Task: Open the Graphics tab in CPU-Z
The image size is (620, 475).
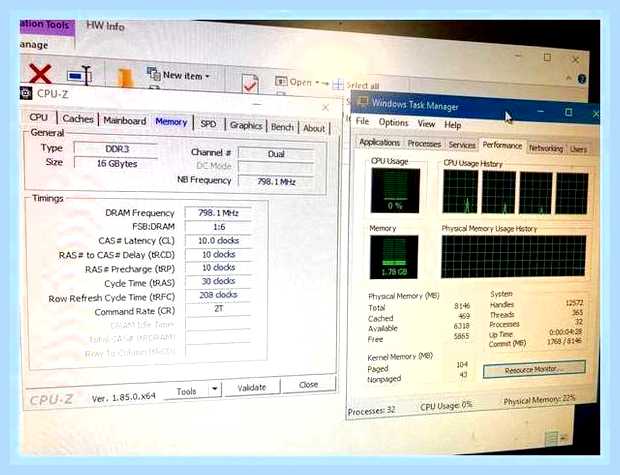Action: (x=246, y=125)
